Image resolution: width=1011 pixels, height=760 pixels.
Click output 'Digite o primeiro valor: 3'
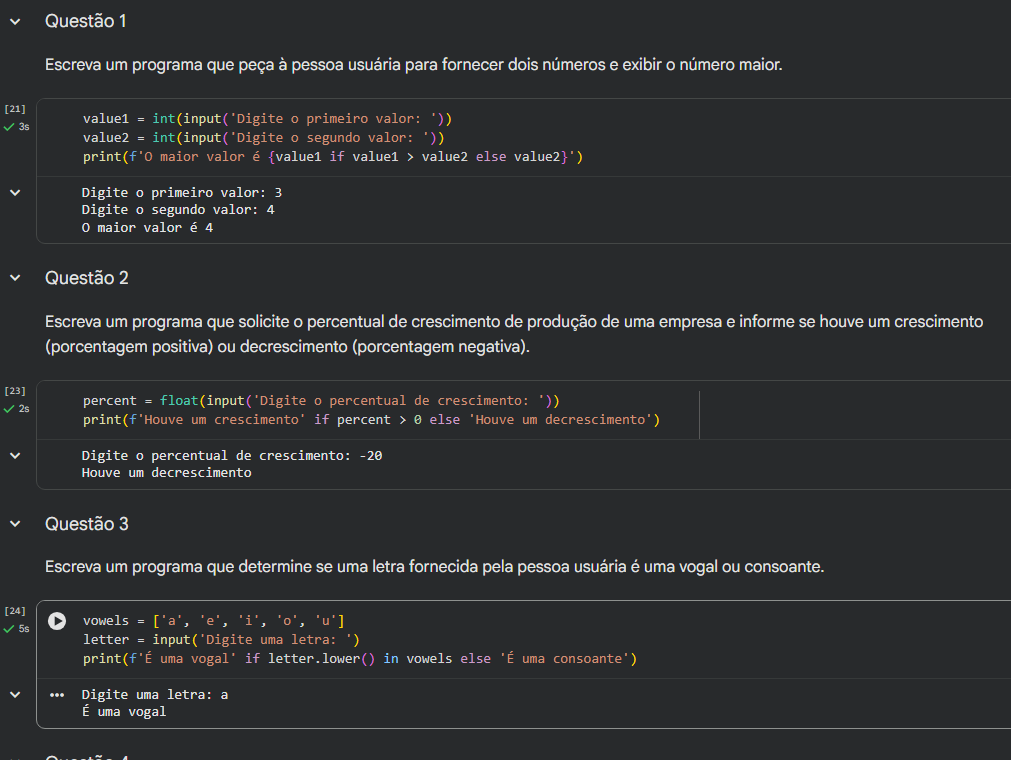(x=182, y=193)
